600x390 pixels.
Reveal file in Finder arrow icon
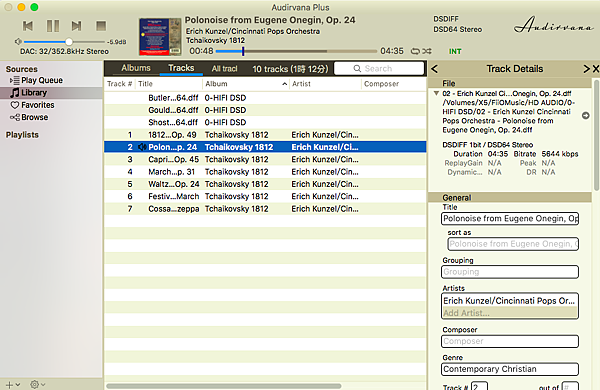pyautogui.click(x=585, y=115)
